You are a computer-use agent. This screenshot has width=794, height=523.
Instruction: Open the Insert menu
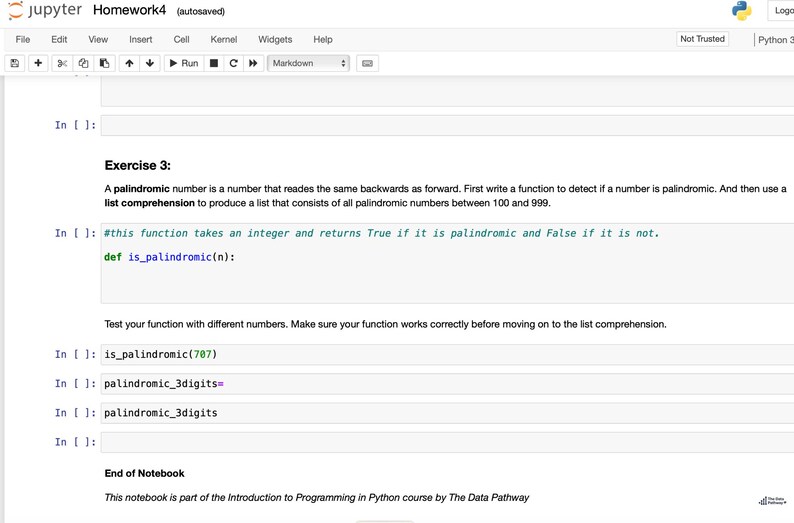pyautogui.click(x=141, y=39)
